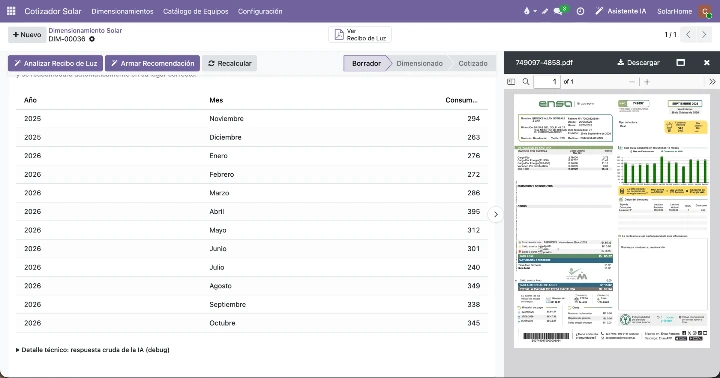
Task: Click the Enero row cell
Action: [x=219, y=156]
